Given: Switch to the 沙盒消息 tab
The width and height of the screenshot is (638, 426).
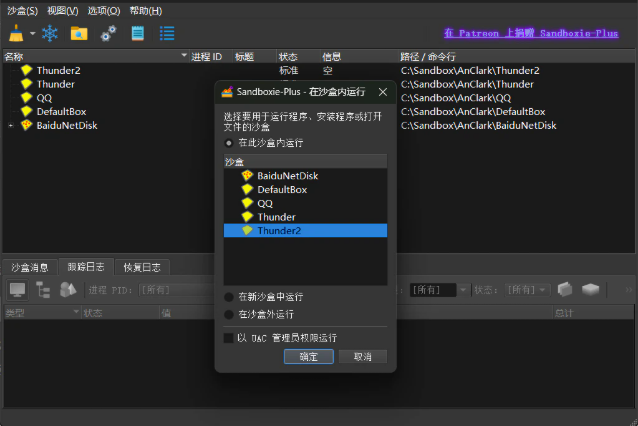Looking at the screenshot, I should tap(30, 267).
